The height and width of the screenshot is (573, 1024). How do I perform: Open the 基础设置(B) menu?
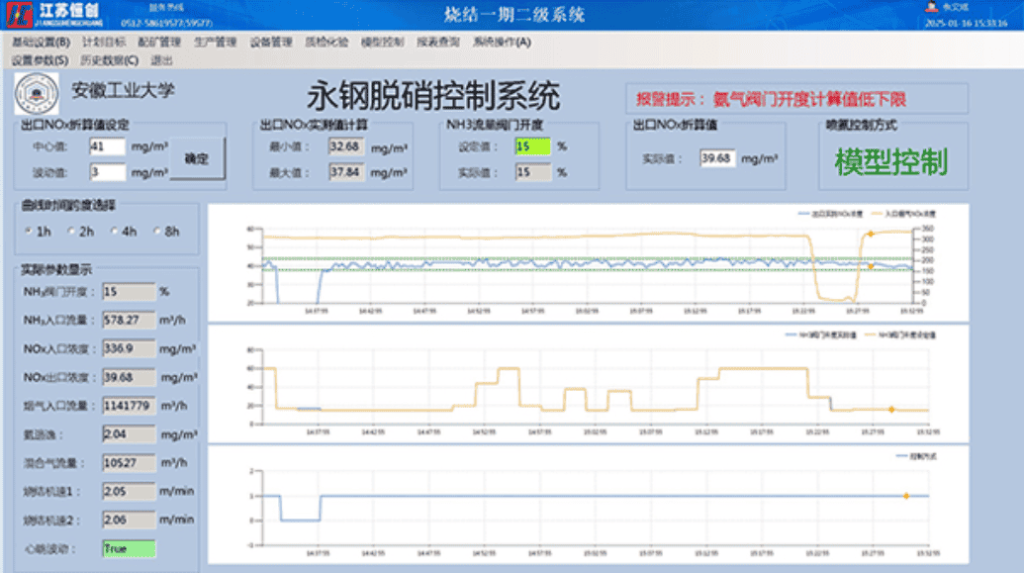pyautogui.click(x=41, y=43)
